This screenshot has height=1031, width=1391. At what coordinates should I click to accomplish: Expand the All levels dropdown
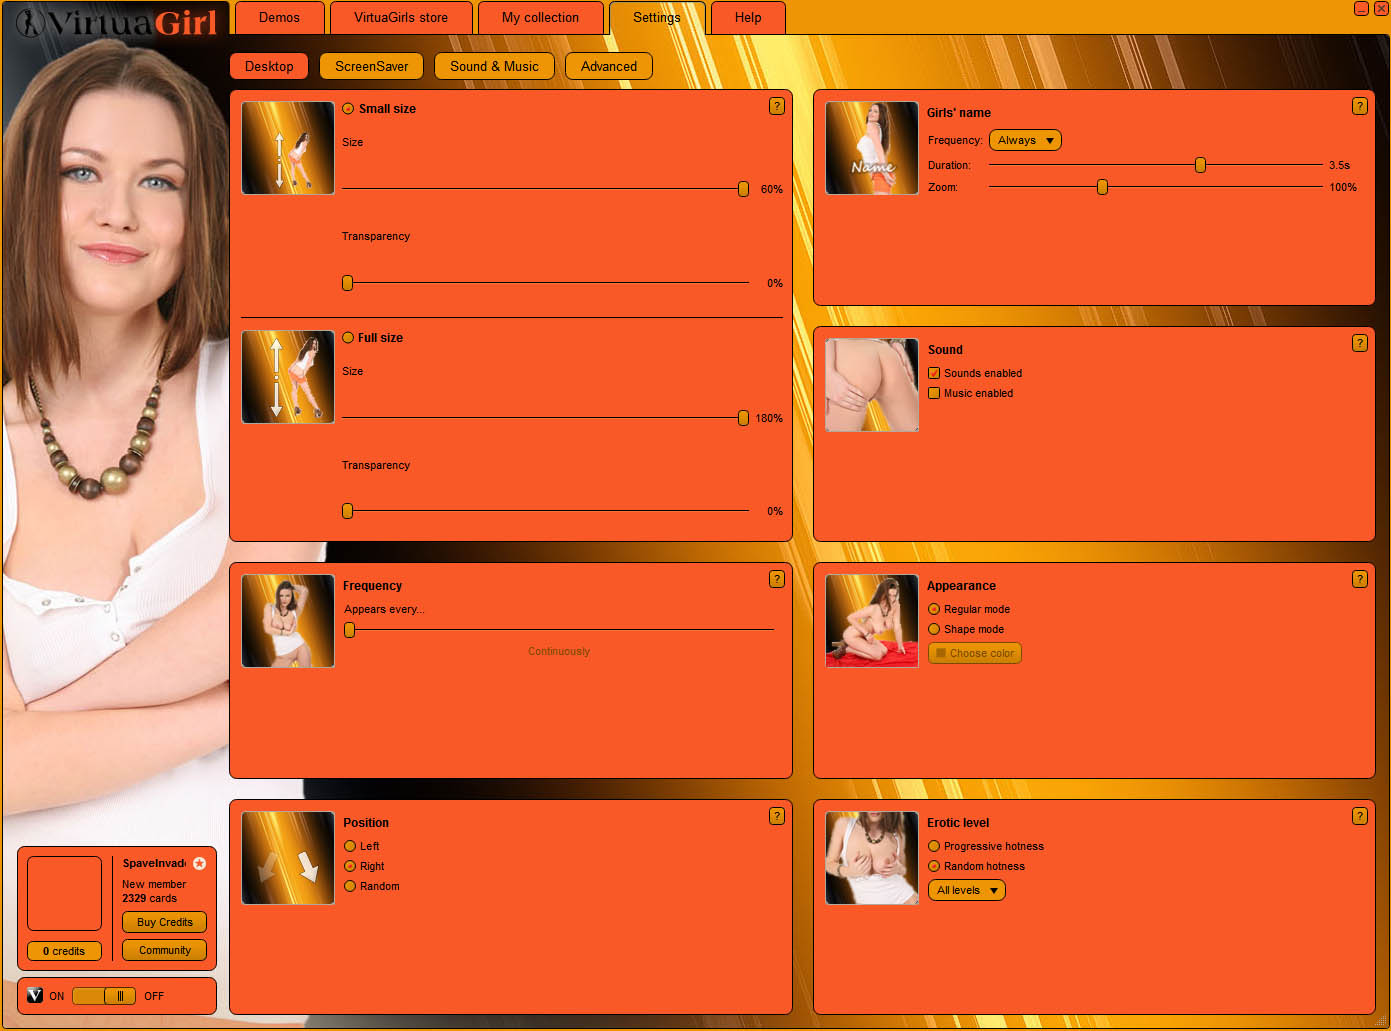[966, 890]
